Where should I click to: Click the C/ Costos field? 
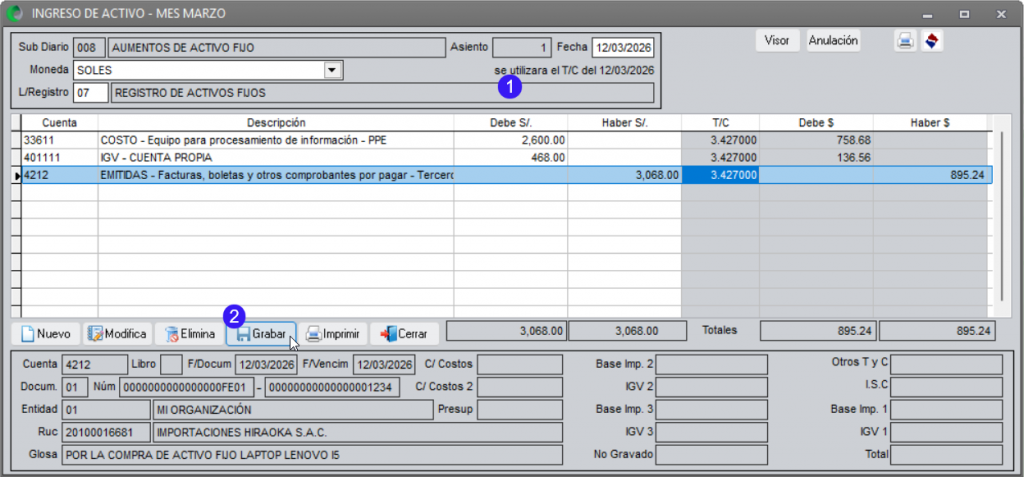[x=520, y=364]
